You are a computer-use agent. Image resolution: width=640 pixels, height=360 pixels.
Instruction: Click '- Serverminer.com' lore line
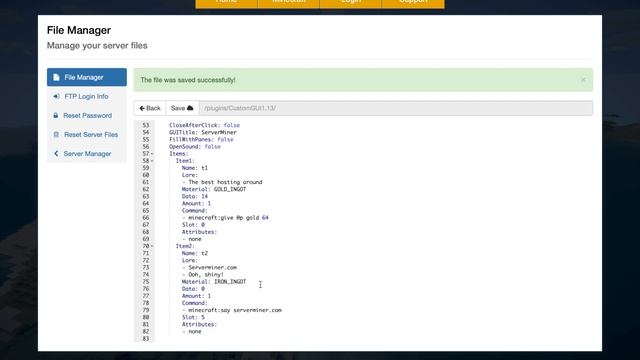coord(209,267)
